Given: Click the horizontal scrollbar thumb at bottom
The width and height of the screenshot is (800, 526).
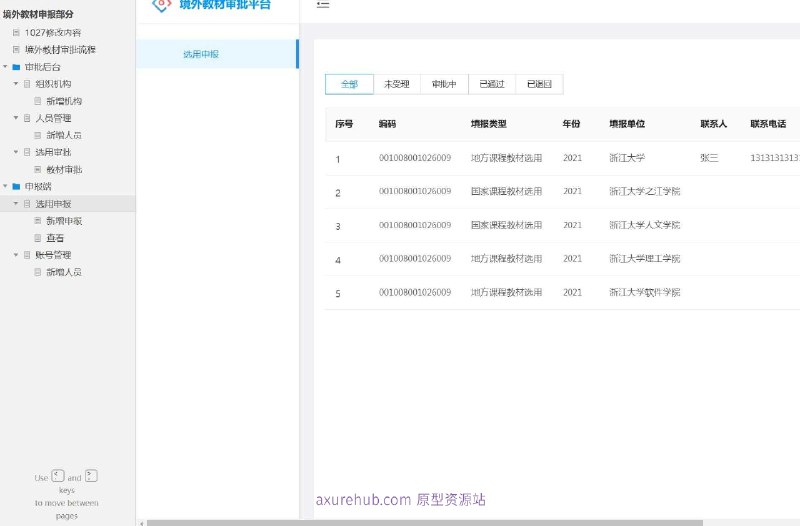Looking at the screenshot, I should tap(424, 523).
